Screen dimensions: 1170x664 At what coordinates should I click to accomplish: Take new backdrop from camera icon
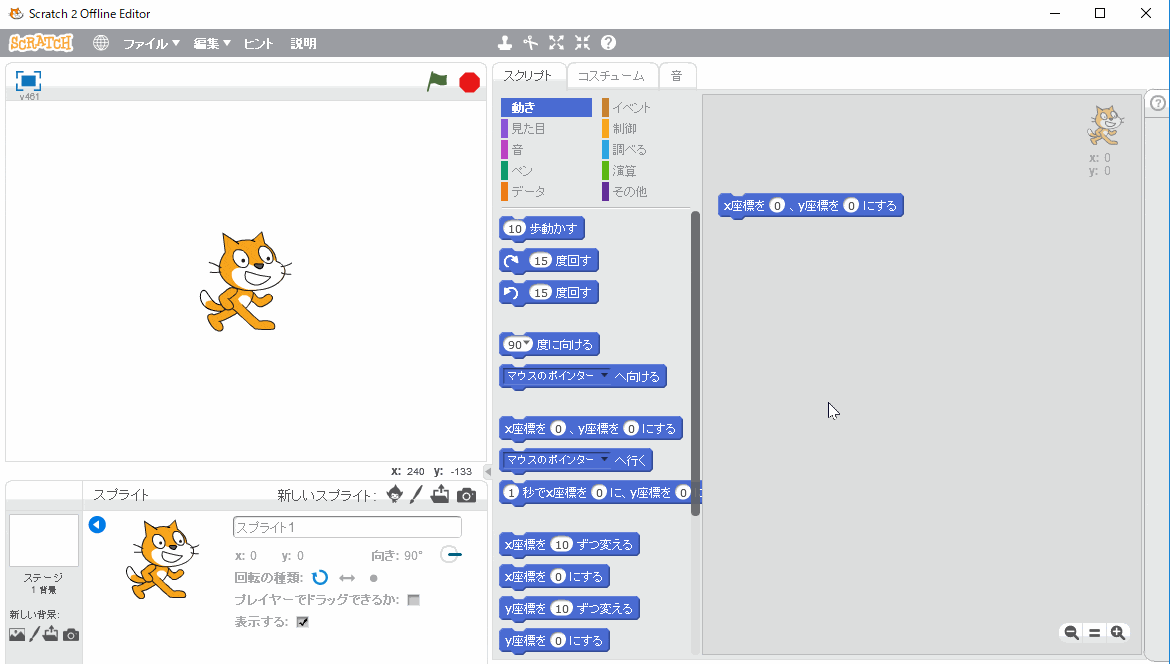(71, 635)
